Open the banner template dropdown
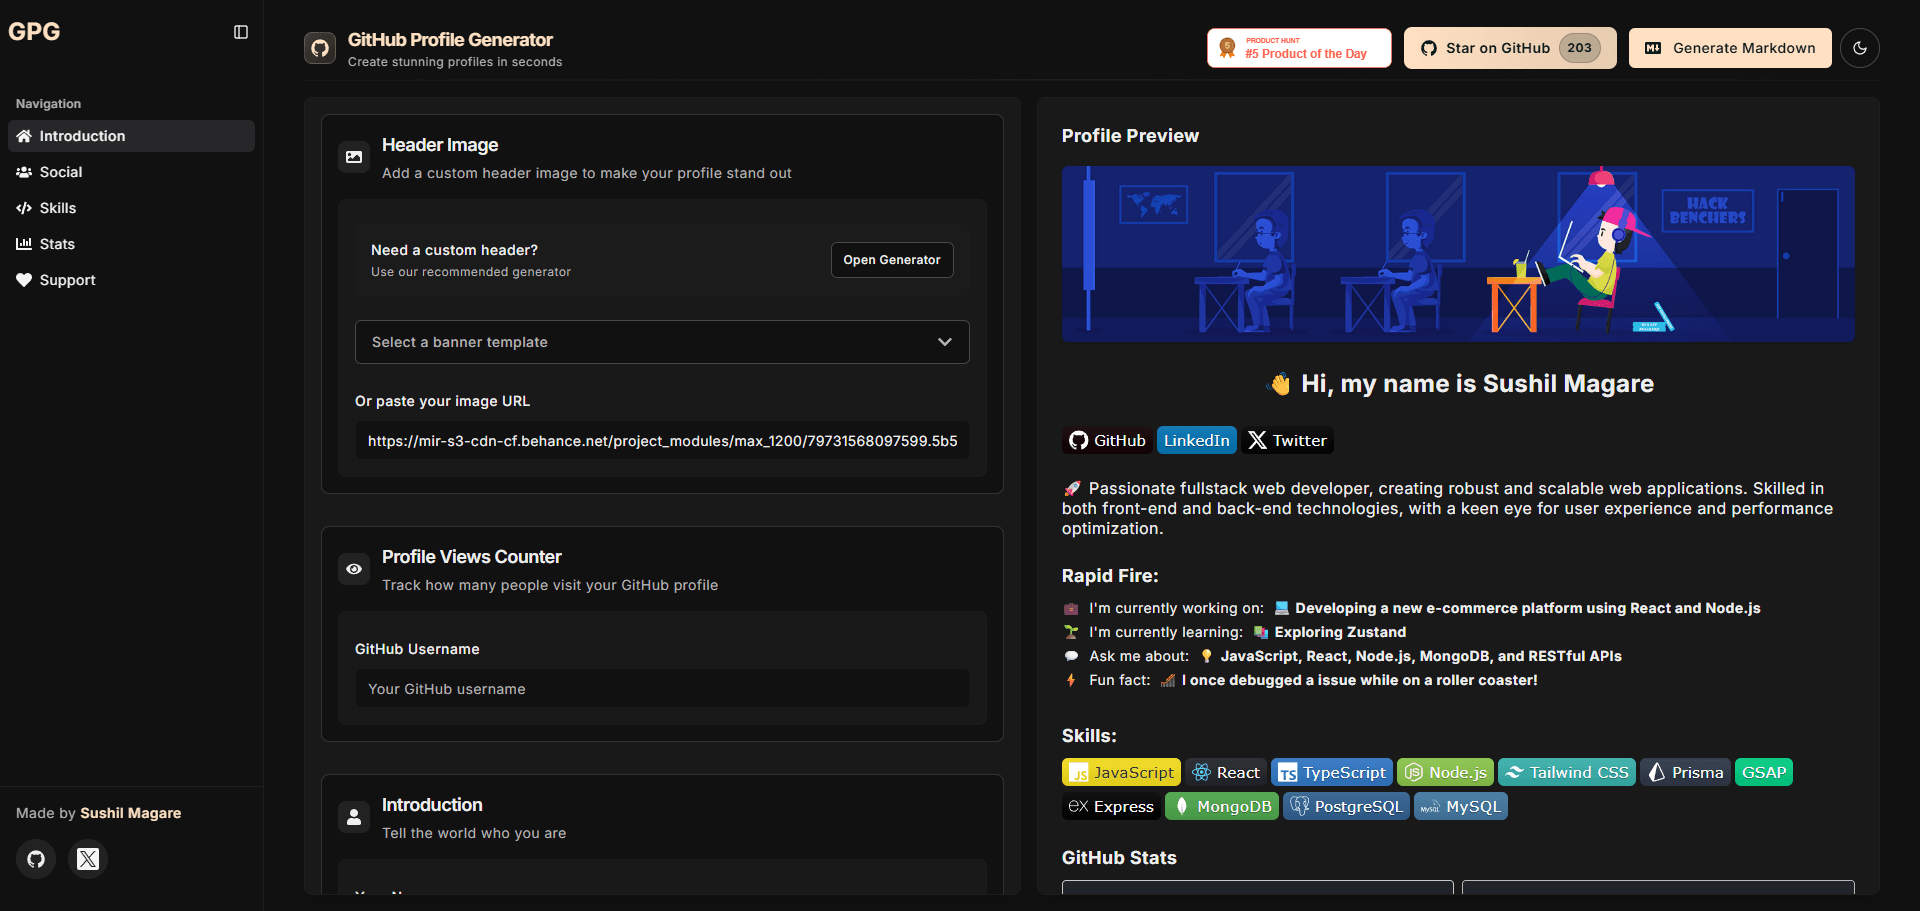This screenshot has width=1920, height=911. [661, 342]
